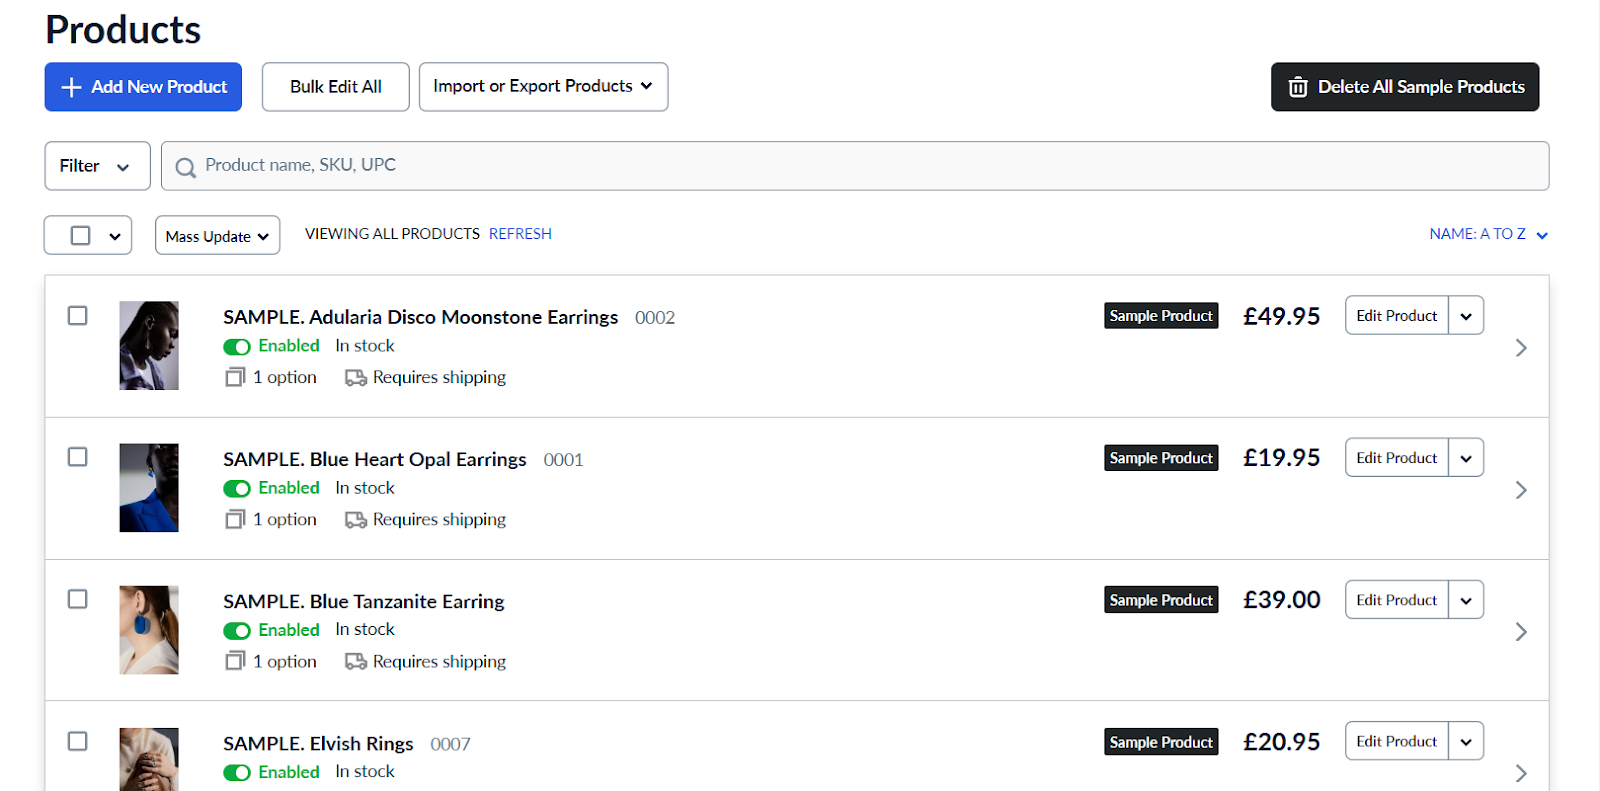
Task: Click the REFRESH link
Action: tap(520, 234)
